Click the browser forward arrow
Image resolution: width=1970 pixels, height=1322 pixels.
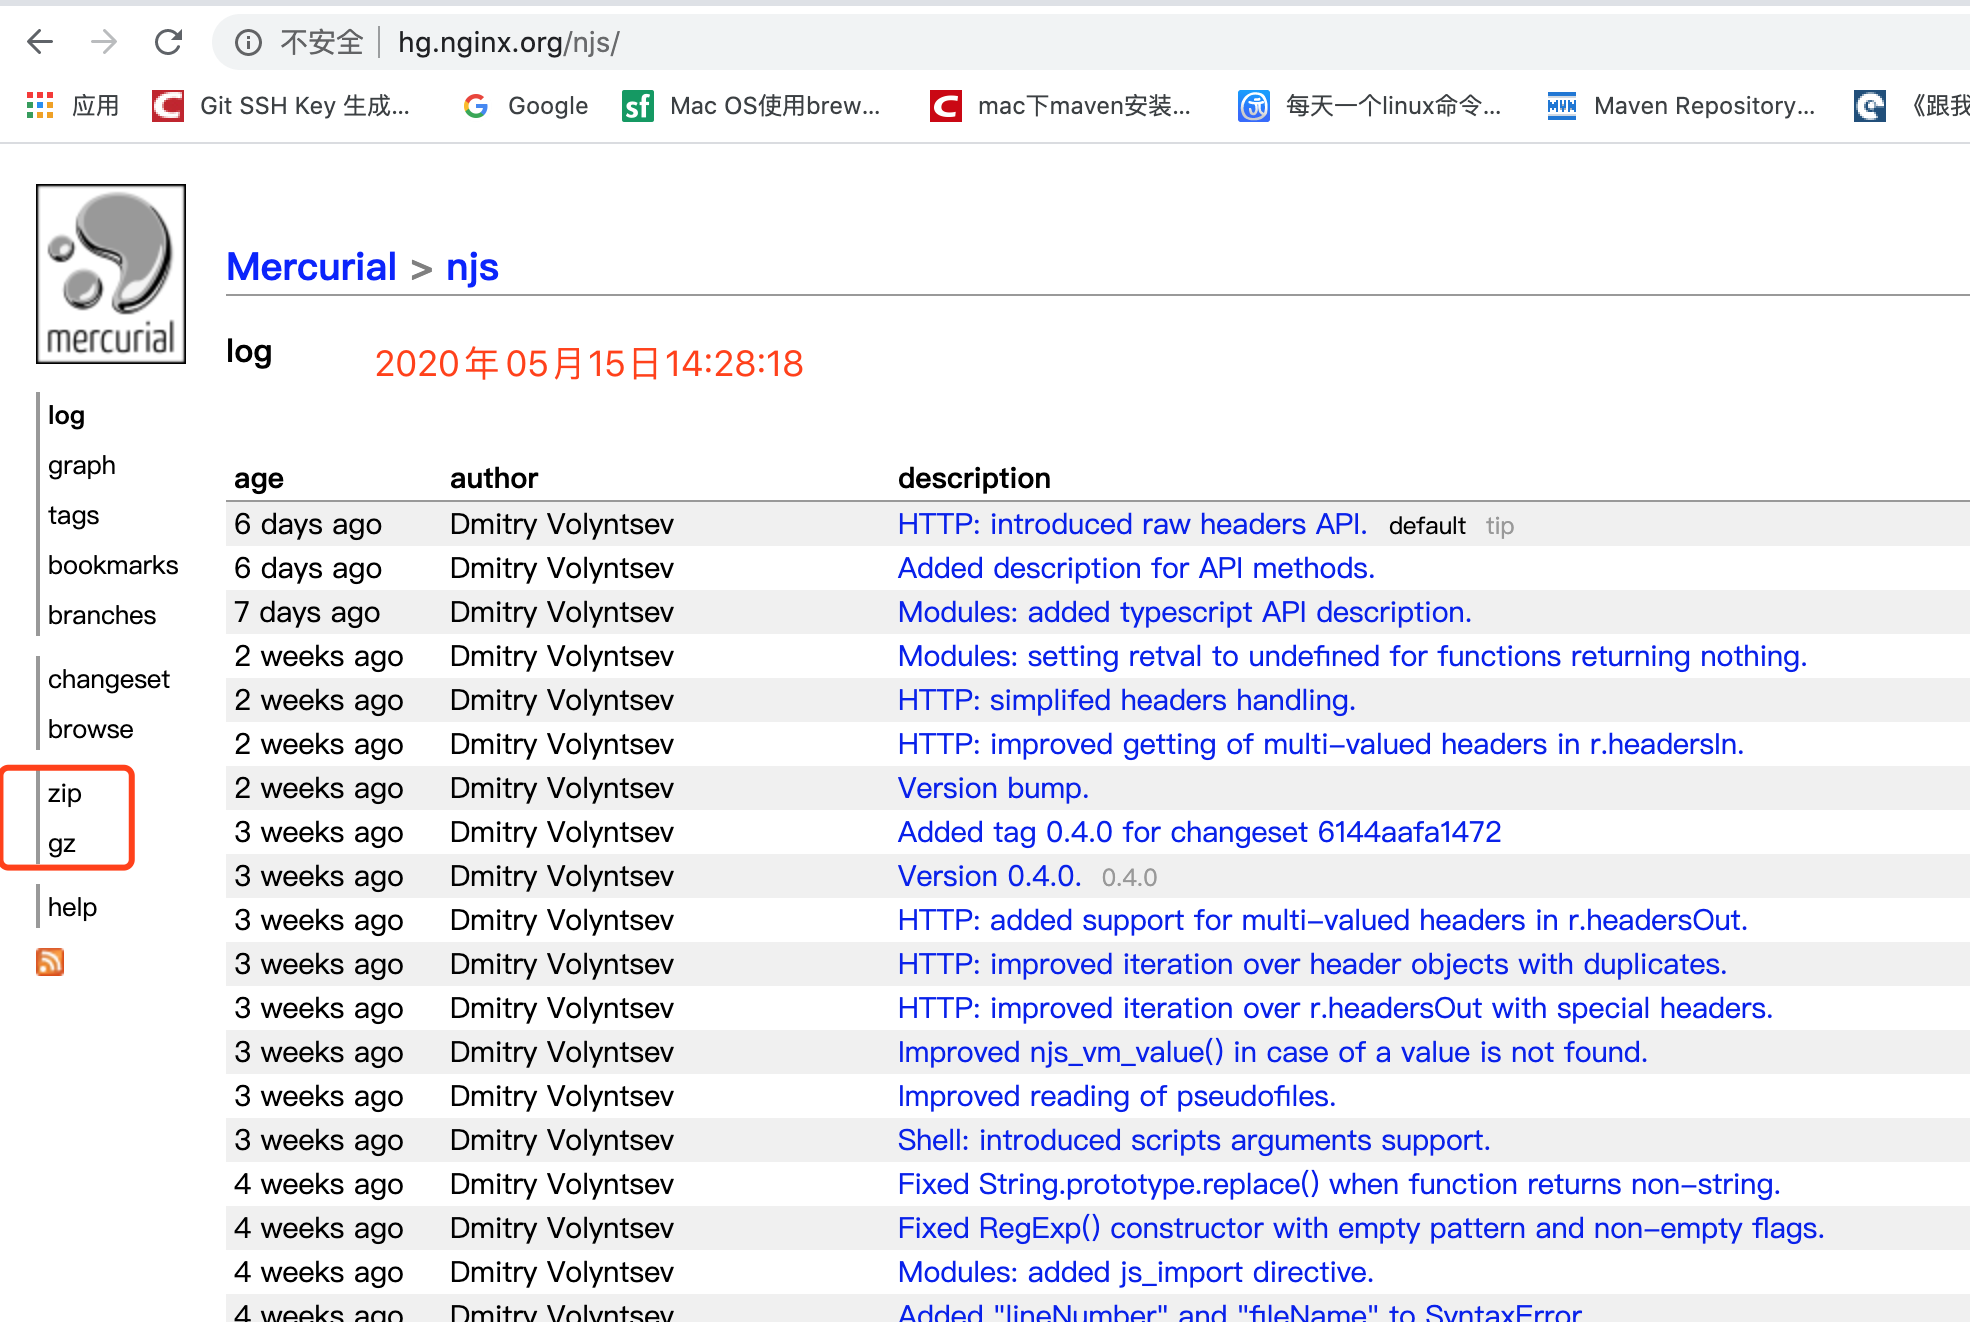(103, 42)
